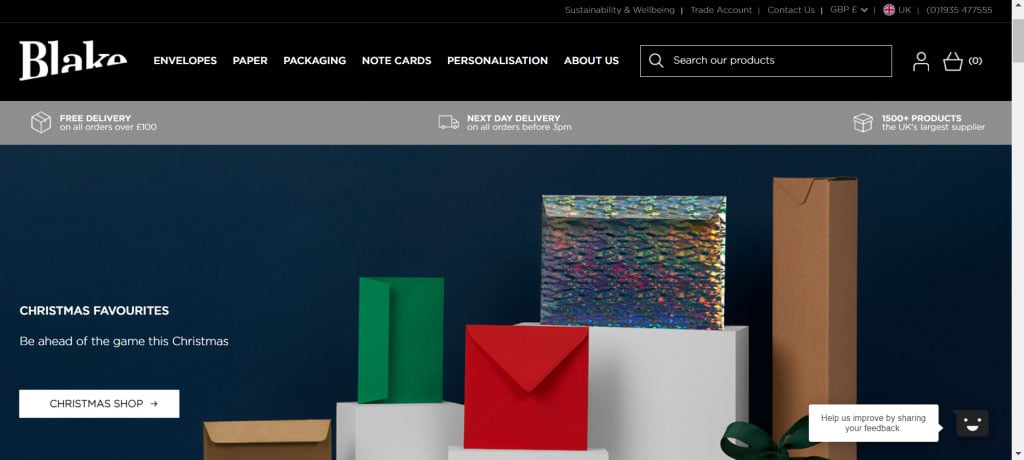Click the page vertical scrollbar
This screenshot has width=1024, height=460.
coord(1017,230)
